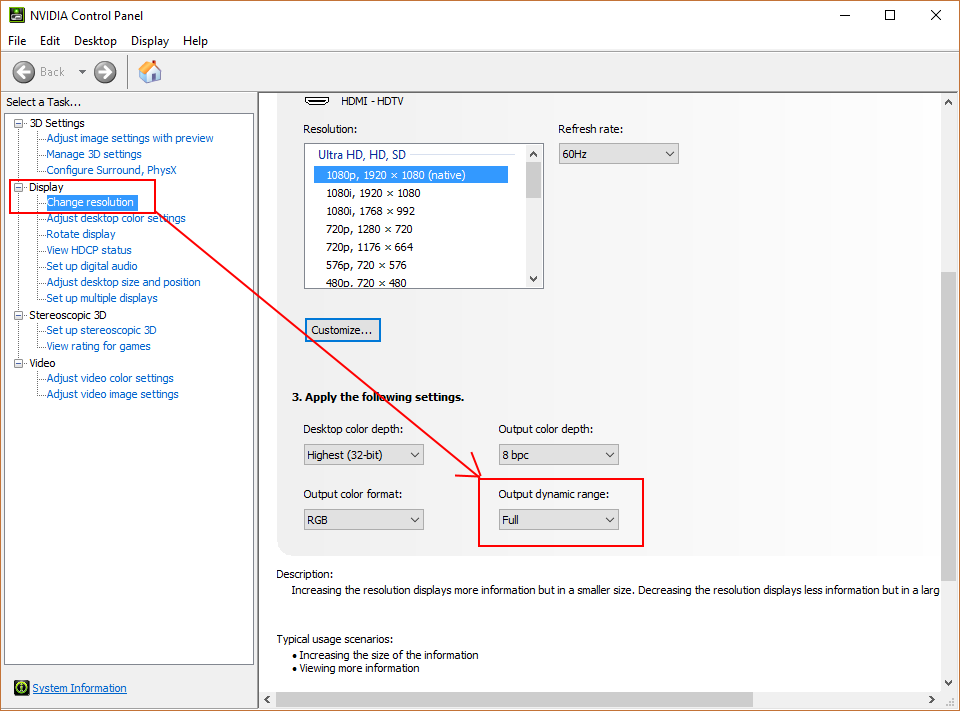Open Configure Surround, PhysX
960x711 pixels.
click(x=111, y=170)
